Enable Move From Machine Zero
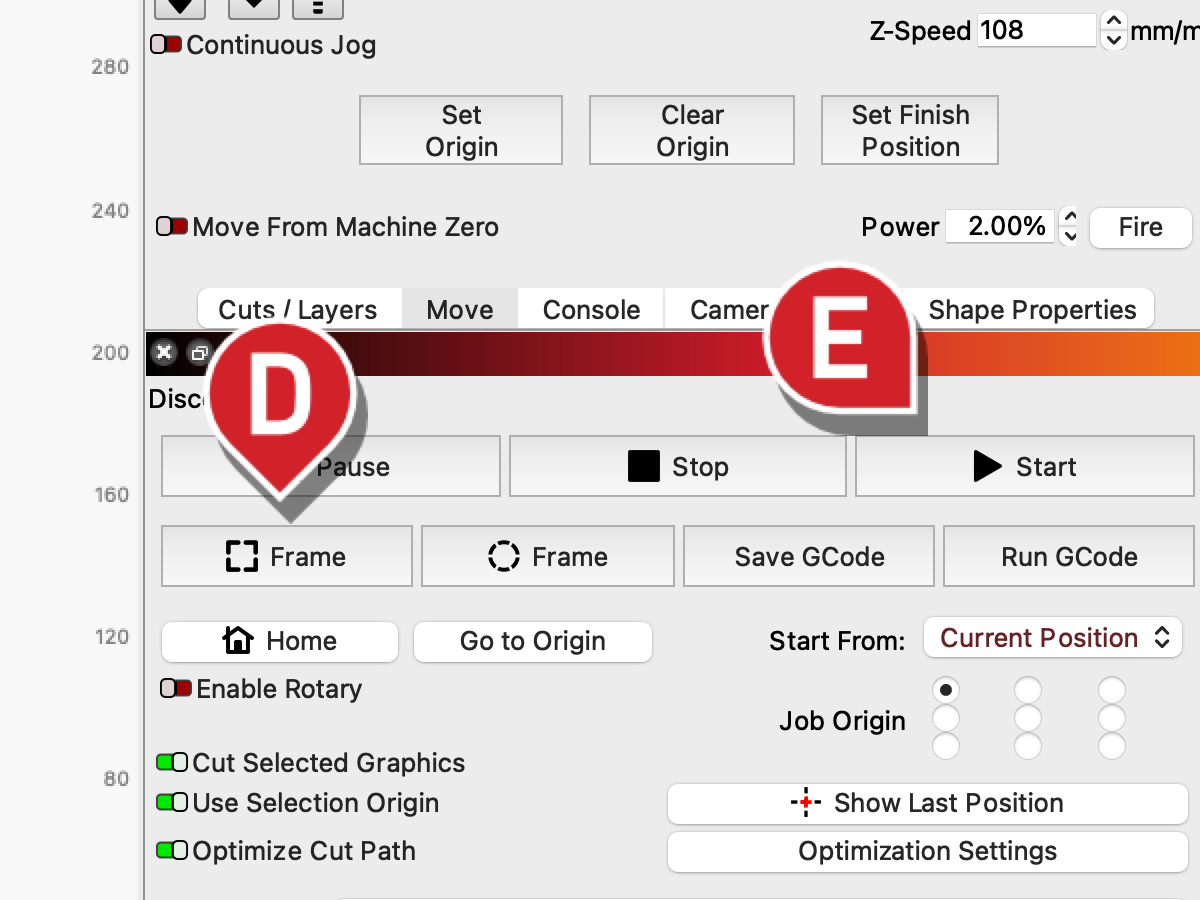This screenshot has width=1200, height=900. coord(172,227)
